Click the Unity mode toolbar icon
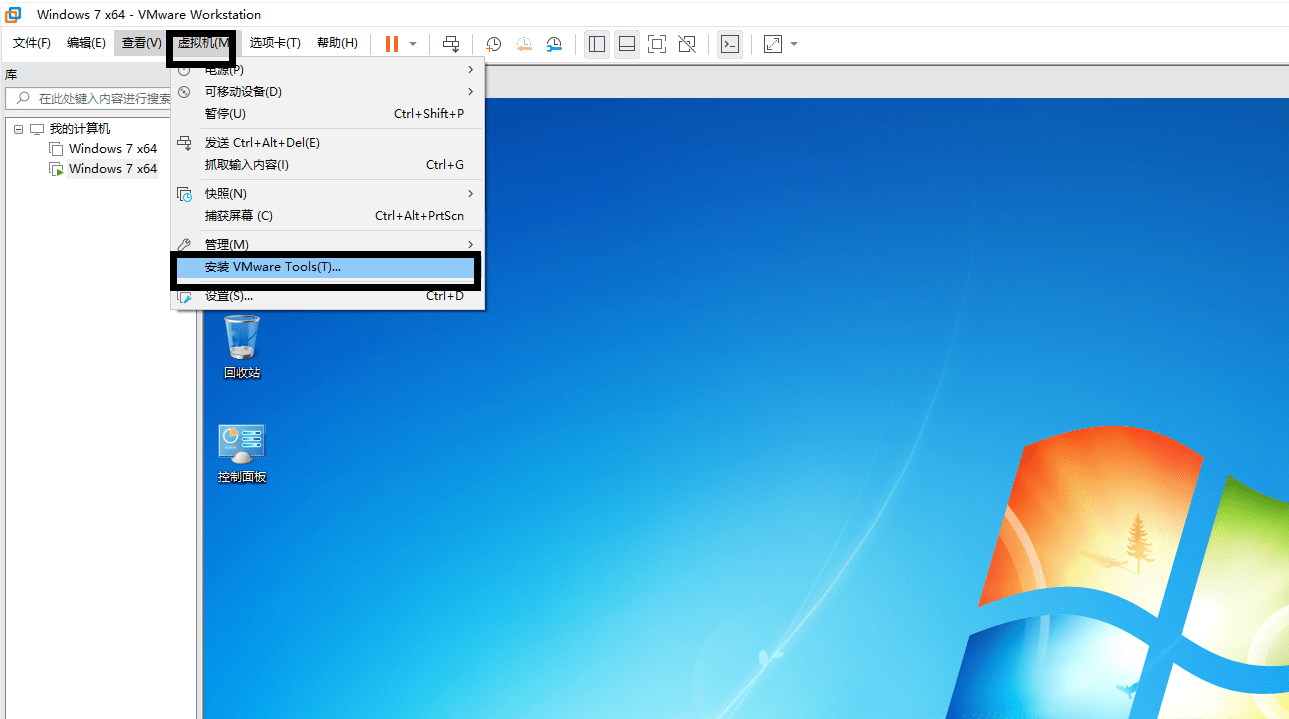 coord(687,44)
